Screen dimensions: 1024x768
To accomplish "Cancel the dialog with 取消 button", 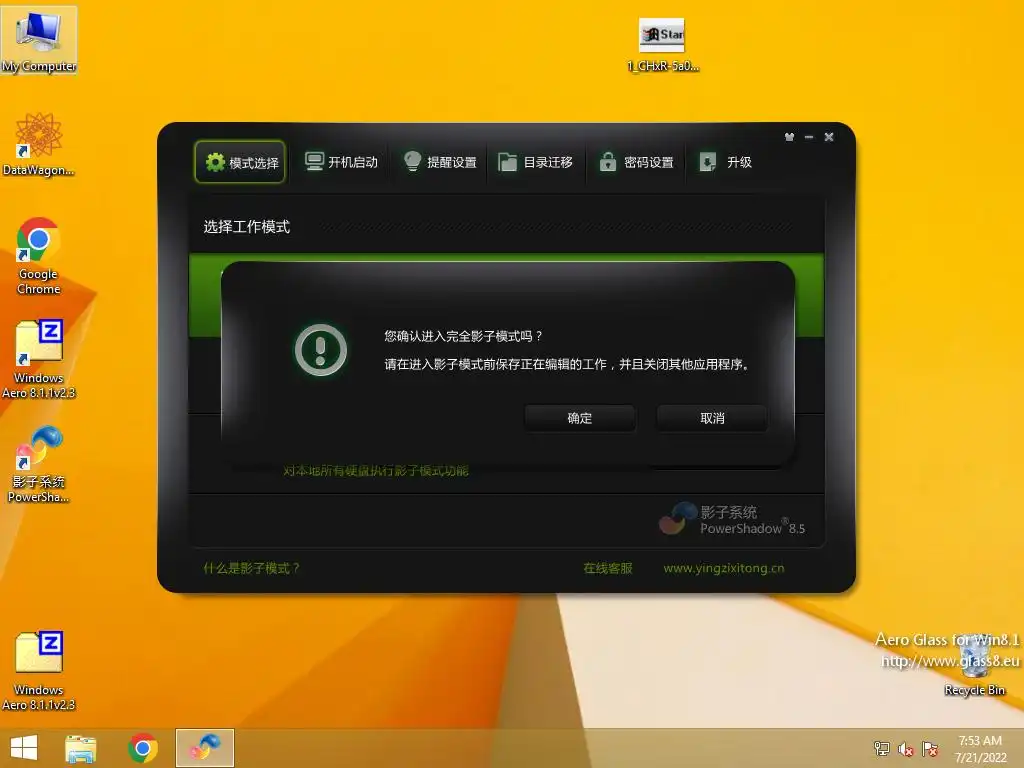I will [x=712, y=418].
